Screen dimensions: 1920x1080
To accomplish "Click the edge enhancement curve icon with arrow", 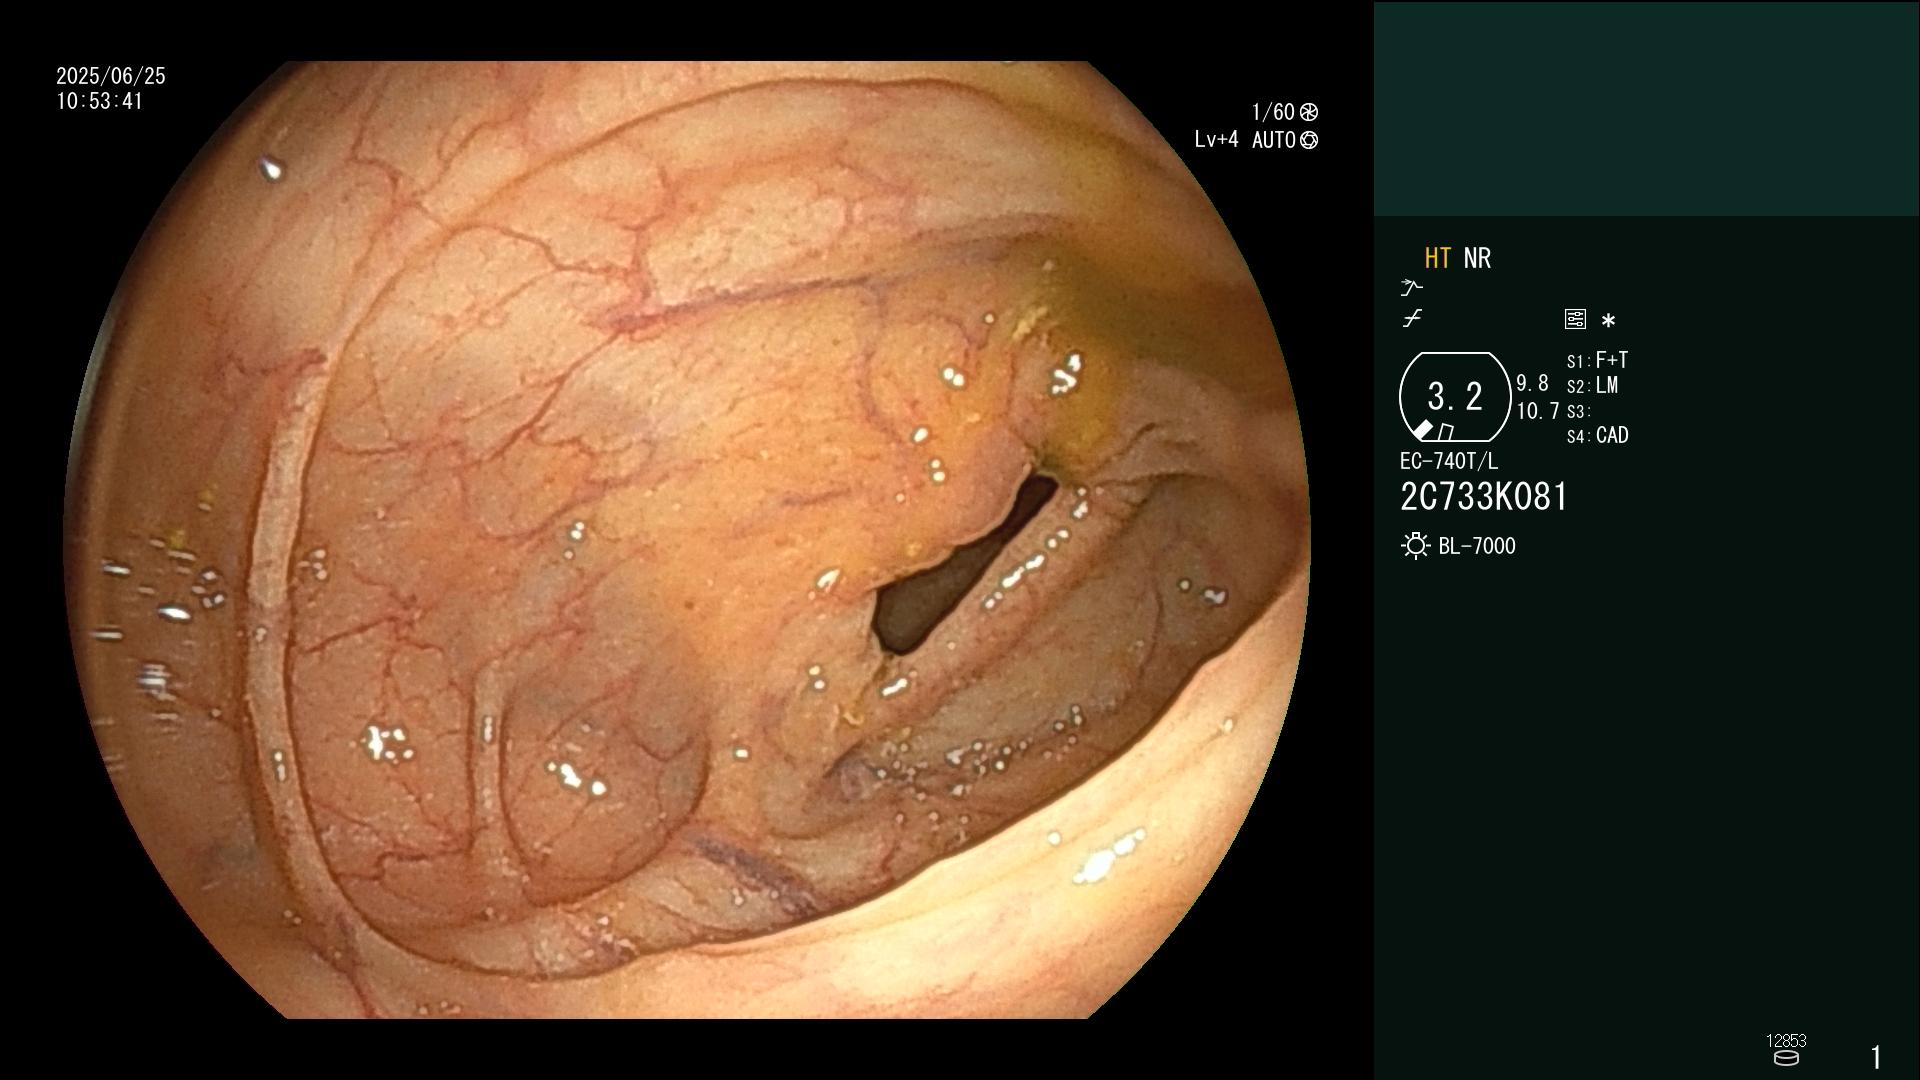I will pos(1411,288).
